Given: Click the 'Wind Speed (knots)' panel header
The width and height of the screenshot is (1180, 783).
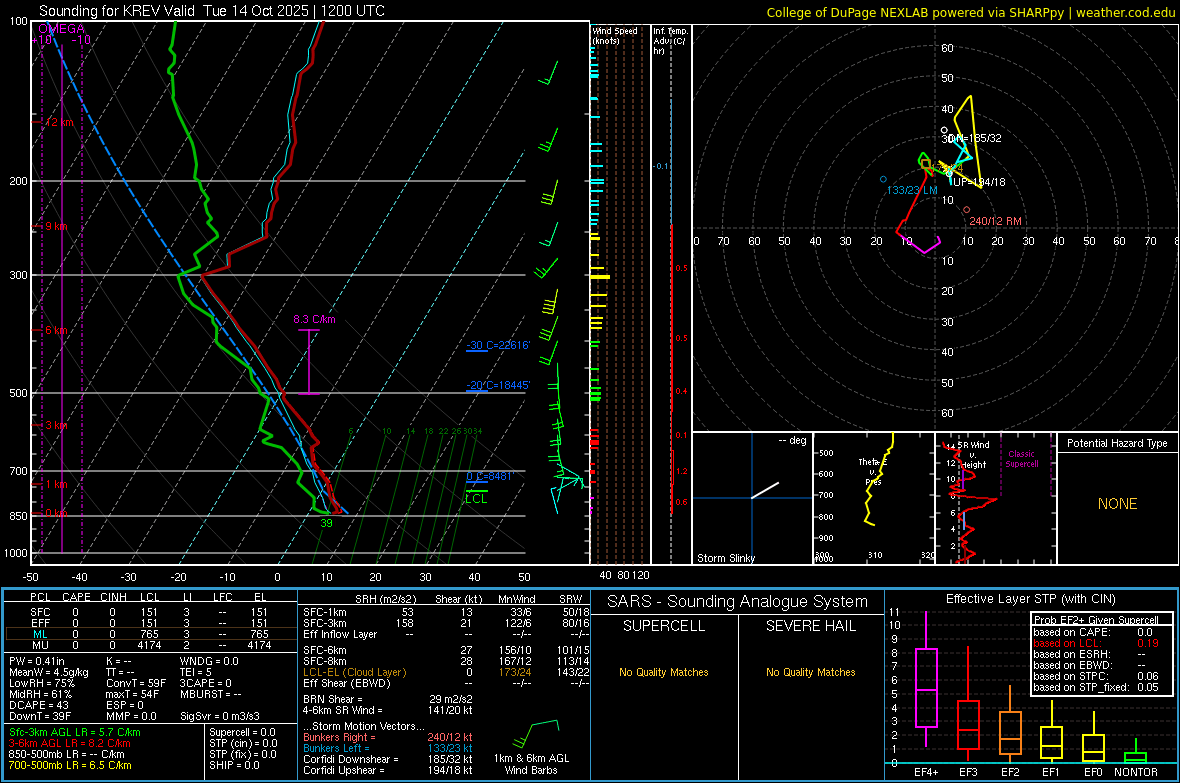Looking at the screenshot, I should (x=614, y=35).
